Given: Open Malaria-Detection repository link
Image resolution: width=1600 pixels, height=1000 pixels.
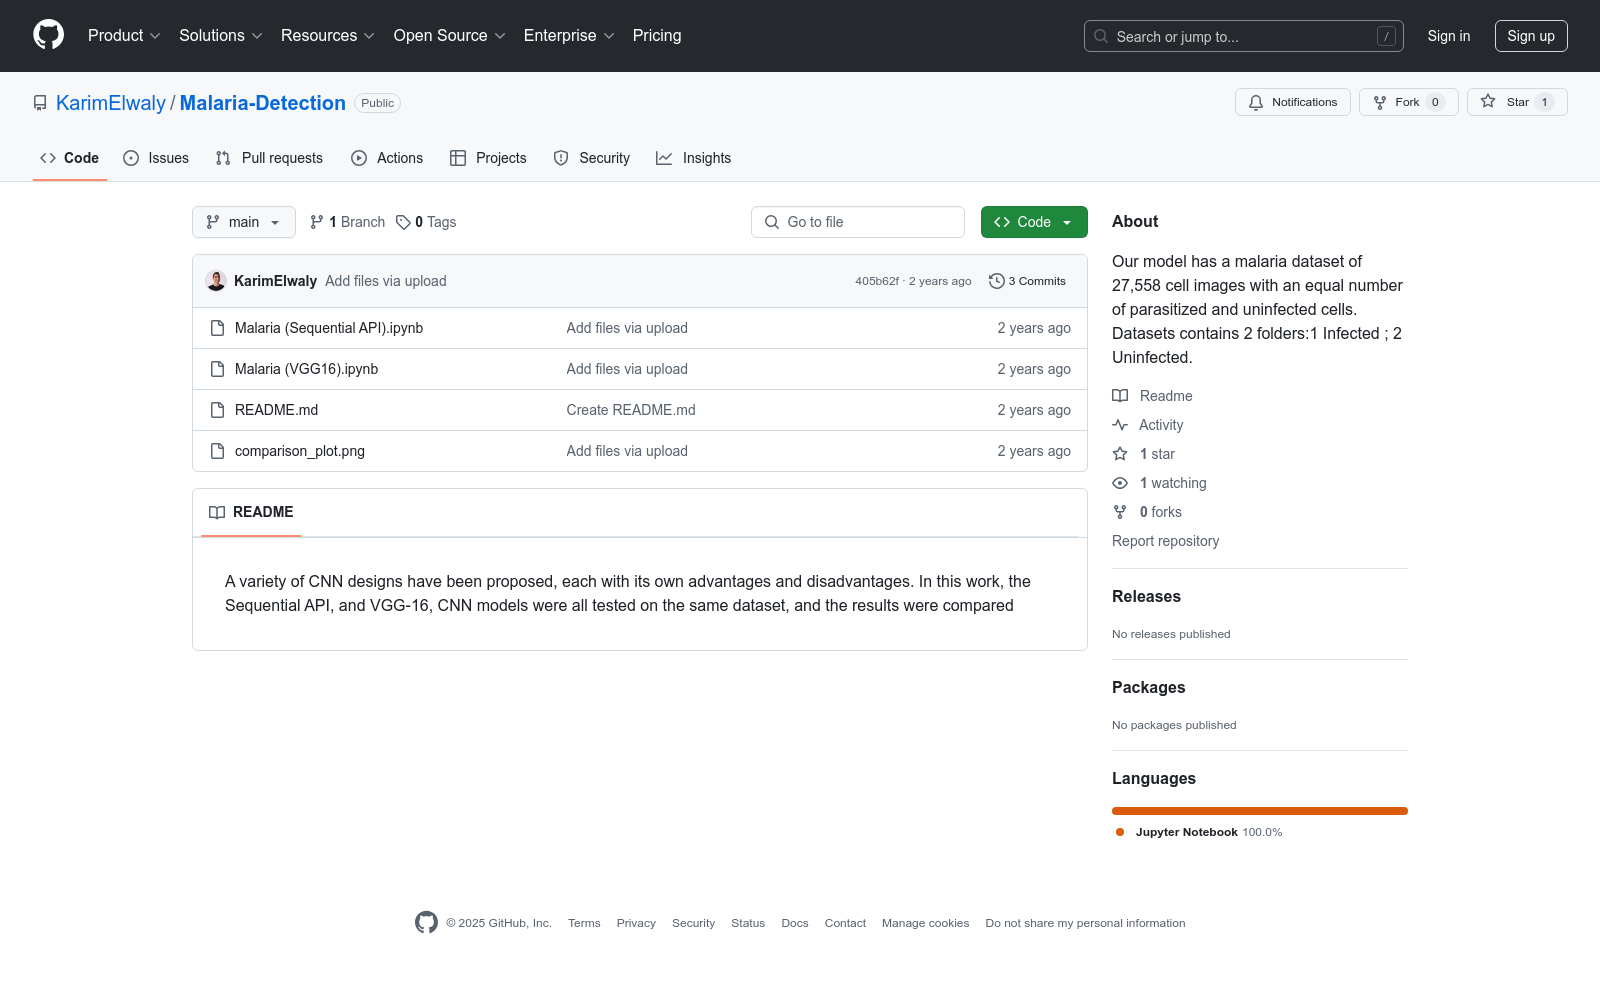Looking at the screenshot, I should click(263, 103).
